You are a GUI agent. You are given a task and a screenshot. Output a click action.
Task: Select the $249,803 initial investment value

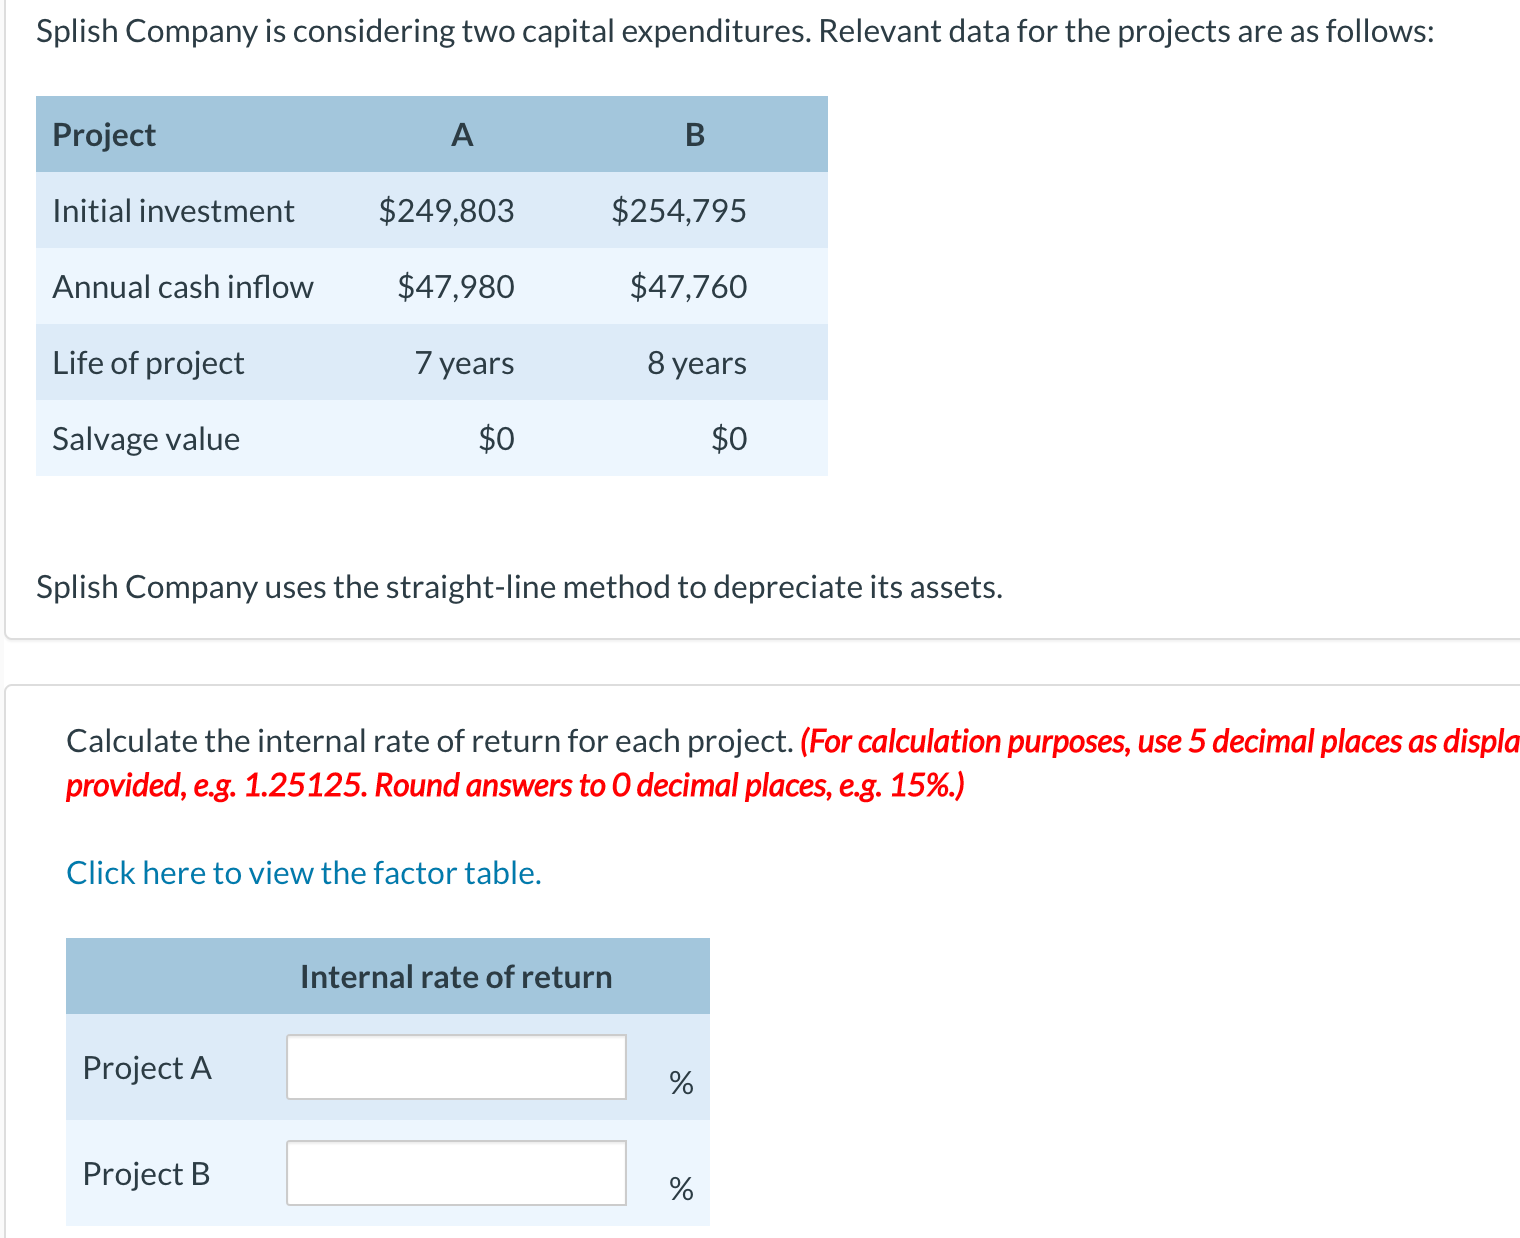coord(446,211)
